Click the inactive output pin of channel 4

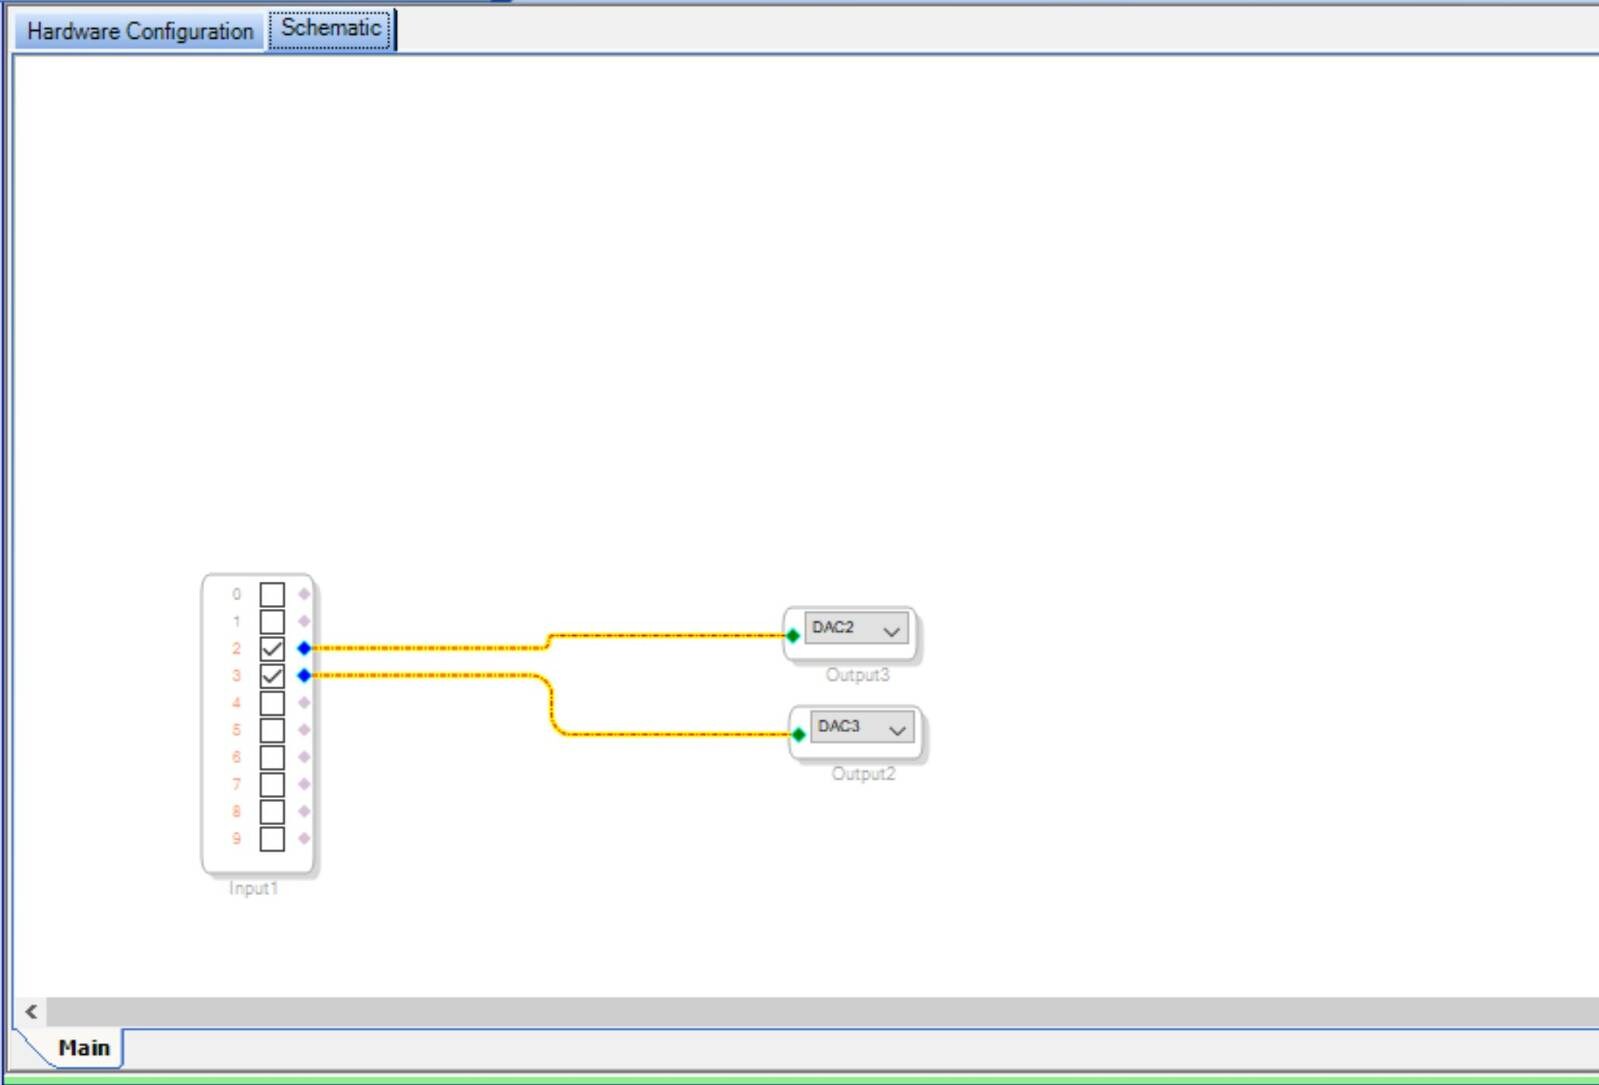click(305, 702)
